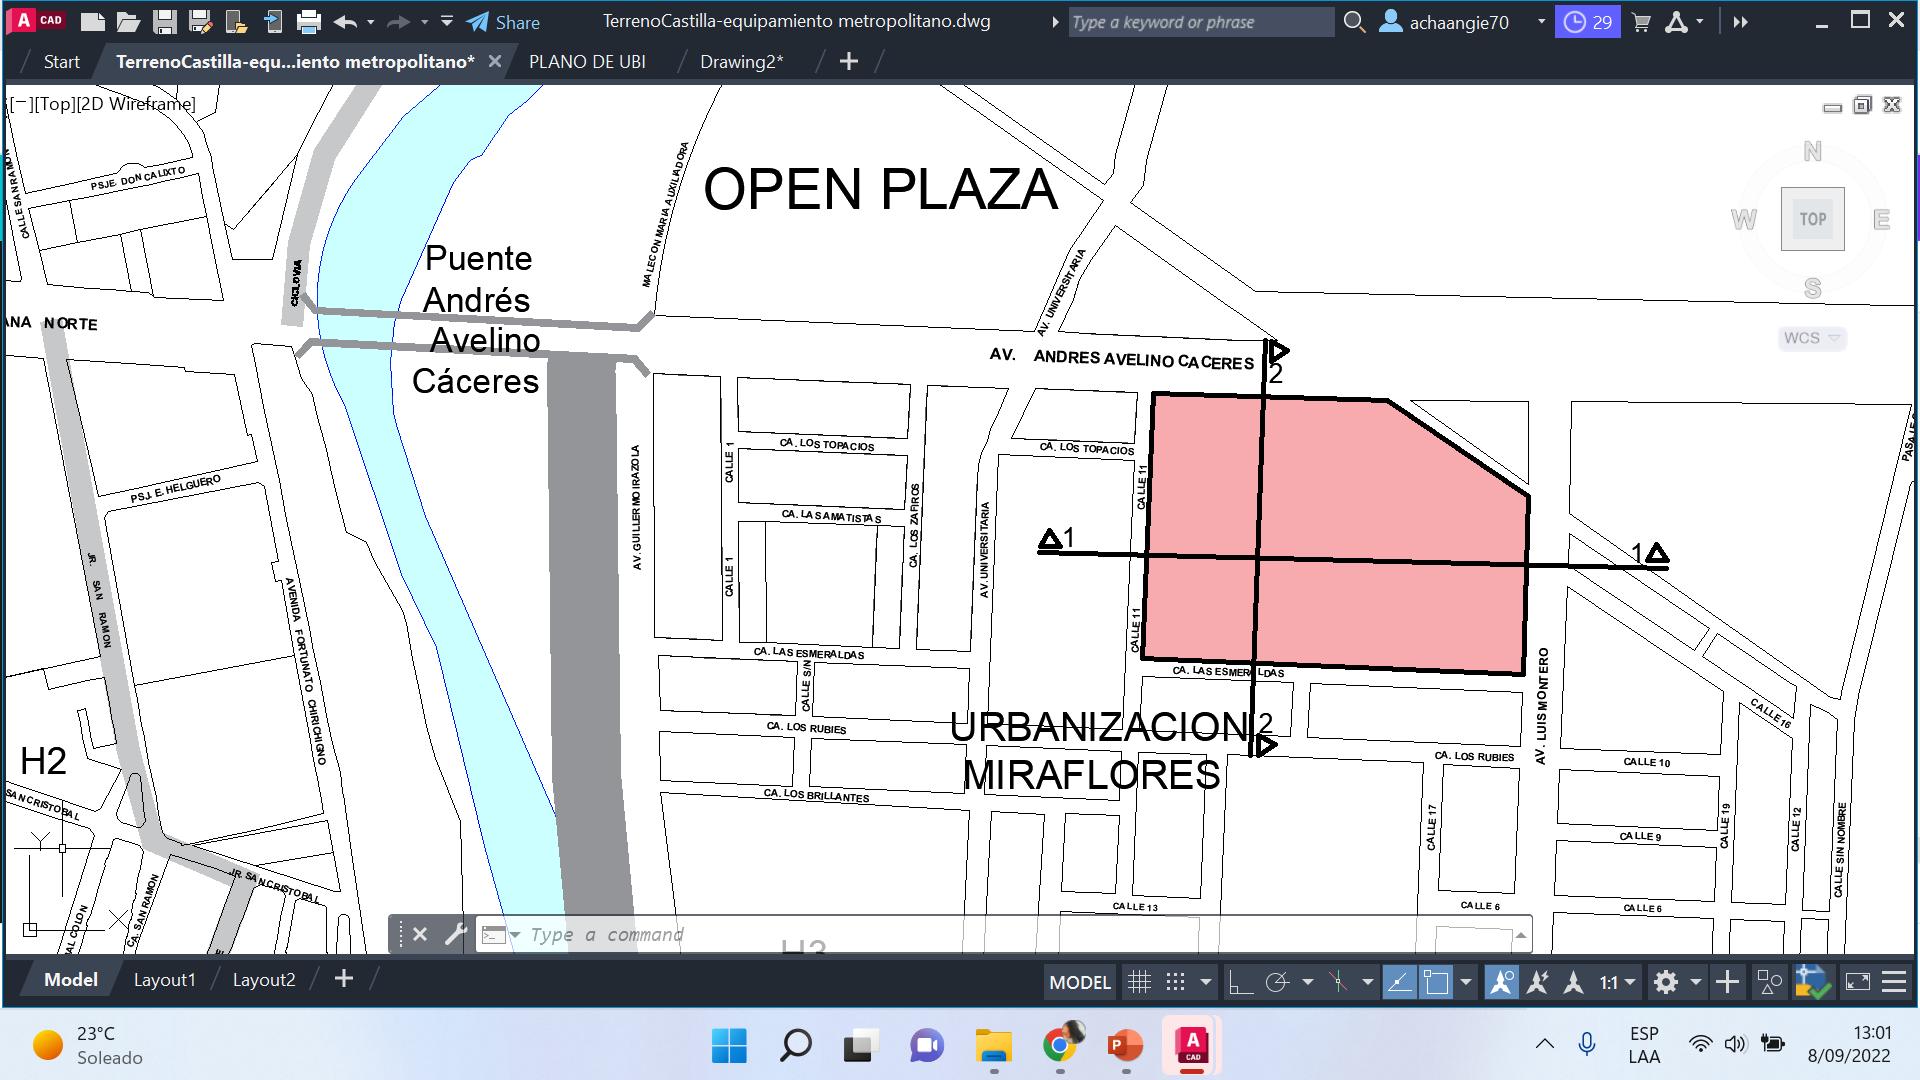1920x1080 pixels.
Task: Click MODEL space status button
Action: [1080, 982]
